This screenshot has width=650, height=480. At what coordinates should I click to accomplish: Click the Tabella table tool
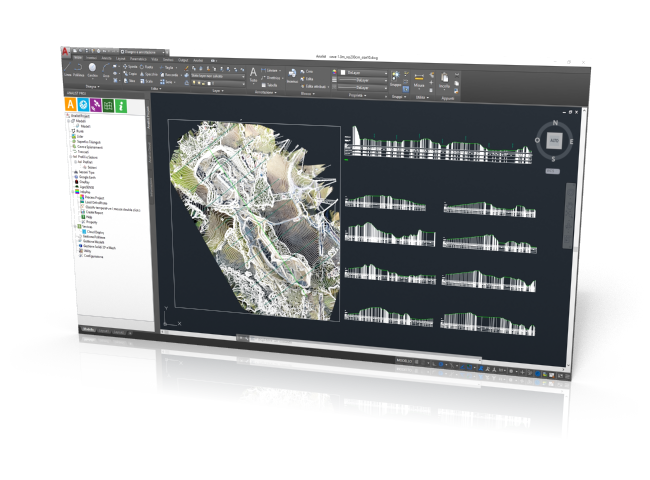click(269, 85)
